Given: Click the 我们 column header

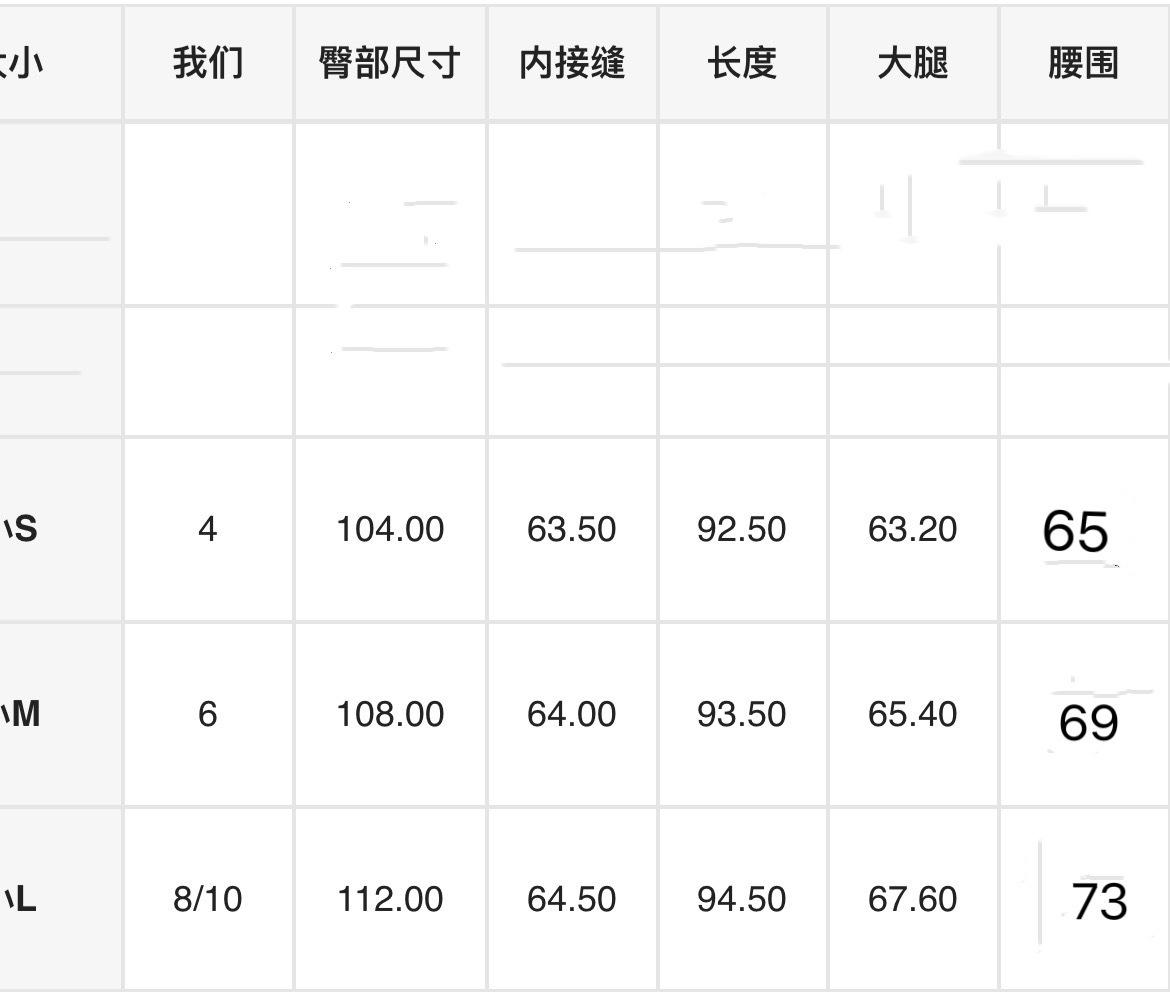Looking at the screenshot, I should [208, 64].
